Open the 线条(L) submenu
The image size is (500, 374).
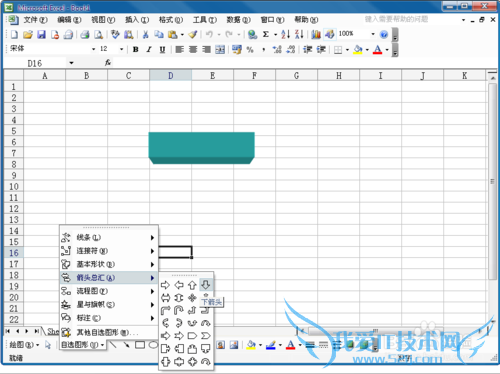[x=109, y=237]
